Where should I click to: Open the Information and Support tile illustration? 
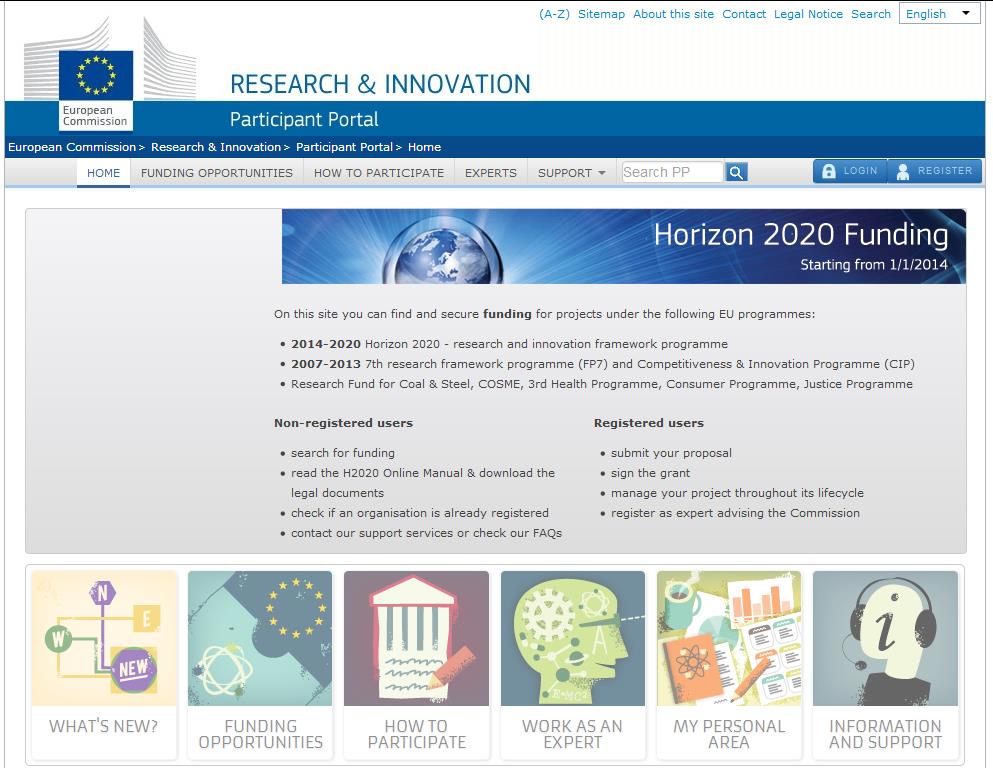point(885,638)
